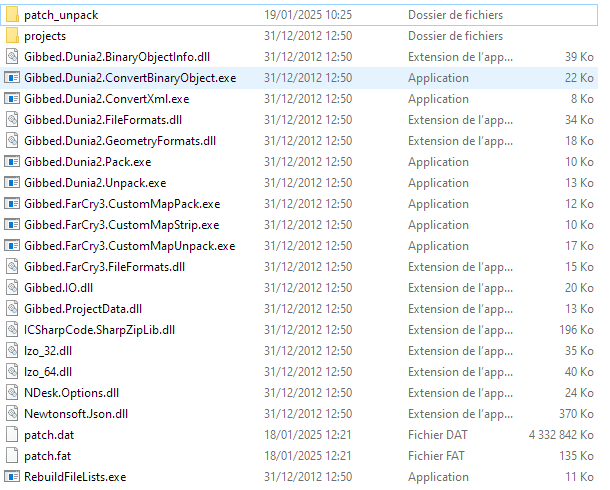Click the projects folder icon

click(12, 36)
